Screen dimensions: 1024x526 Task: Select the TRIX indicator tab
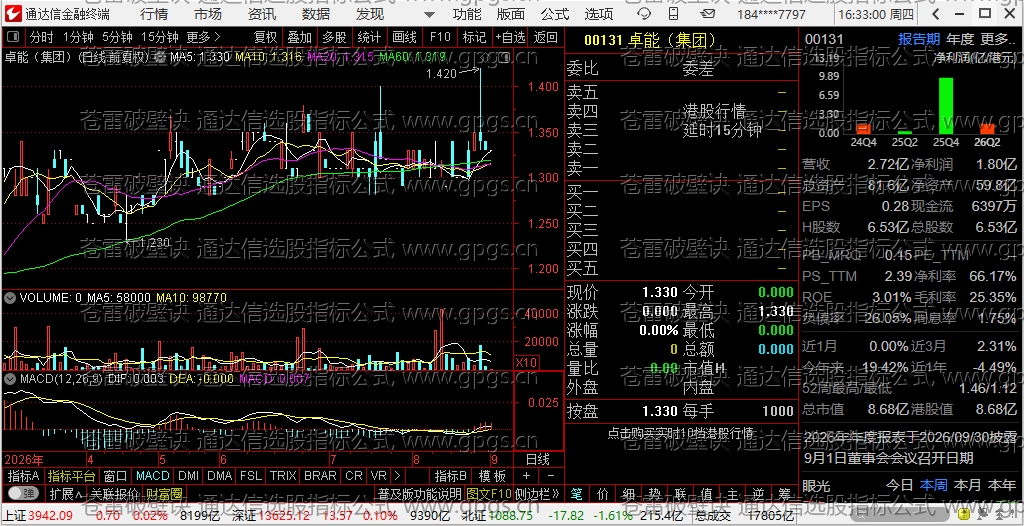(282, 475)
